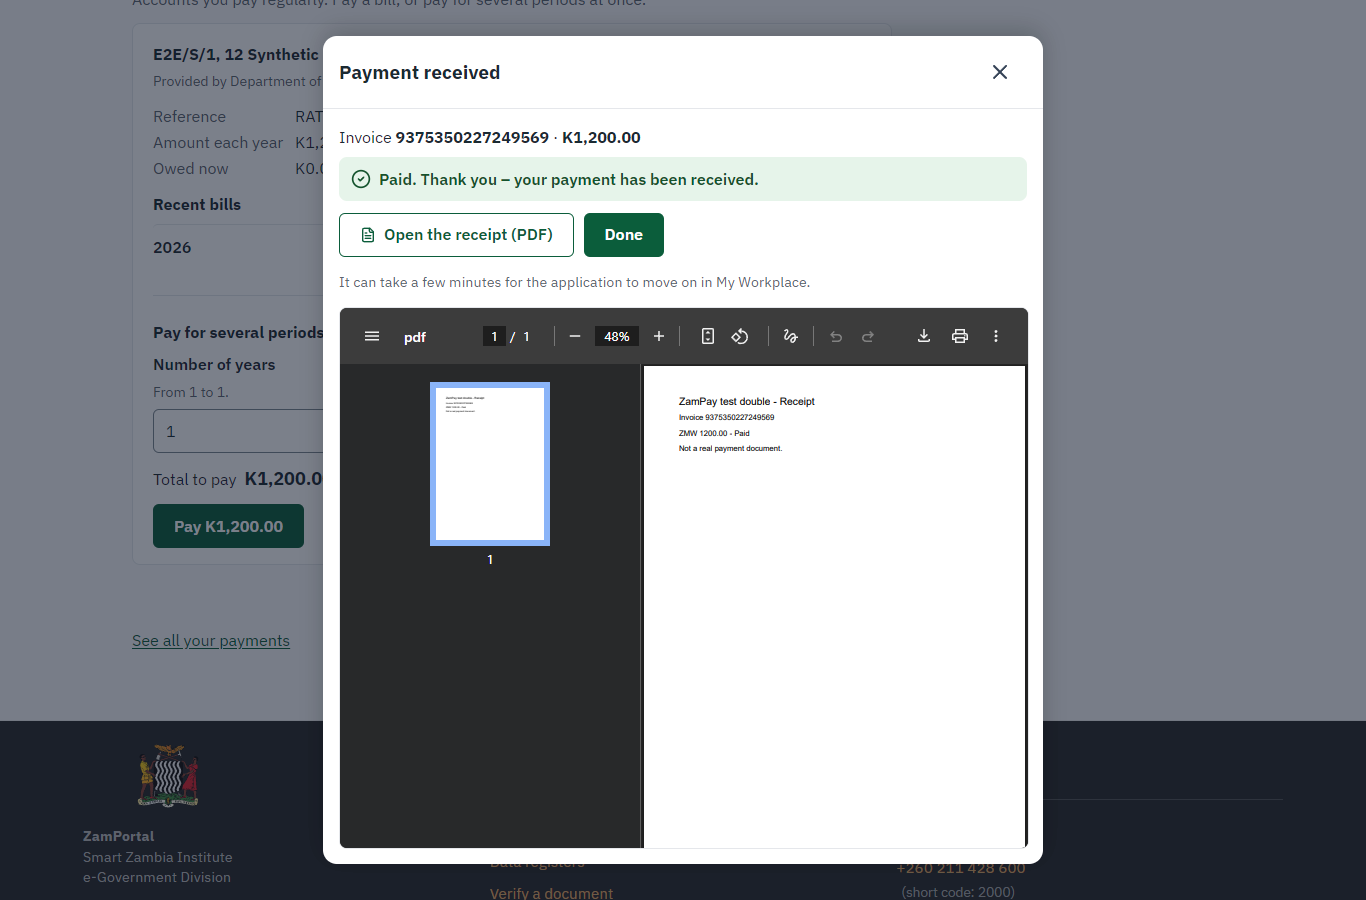Click the 48% zoom level field

617,337
